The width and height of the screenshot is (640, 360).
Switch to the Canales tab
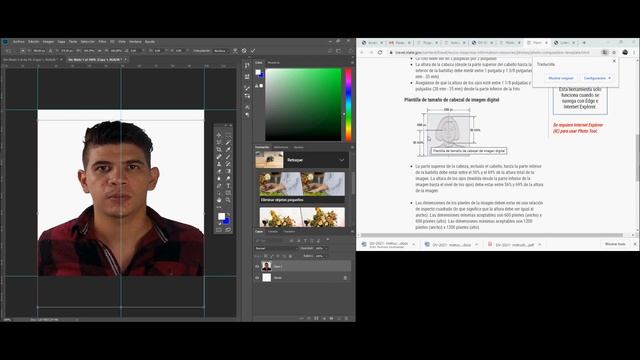(273, 231)
